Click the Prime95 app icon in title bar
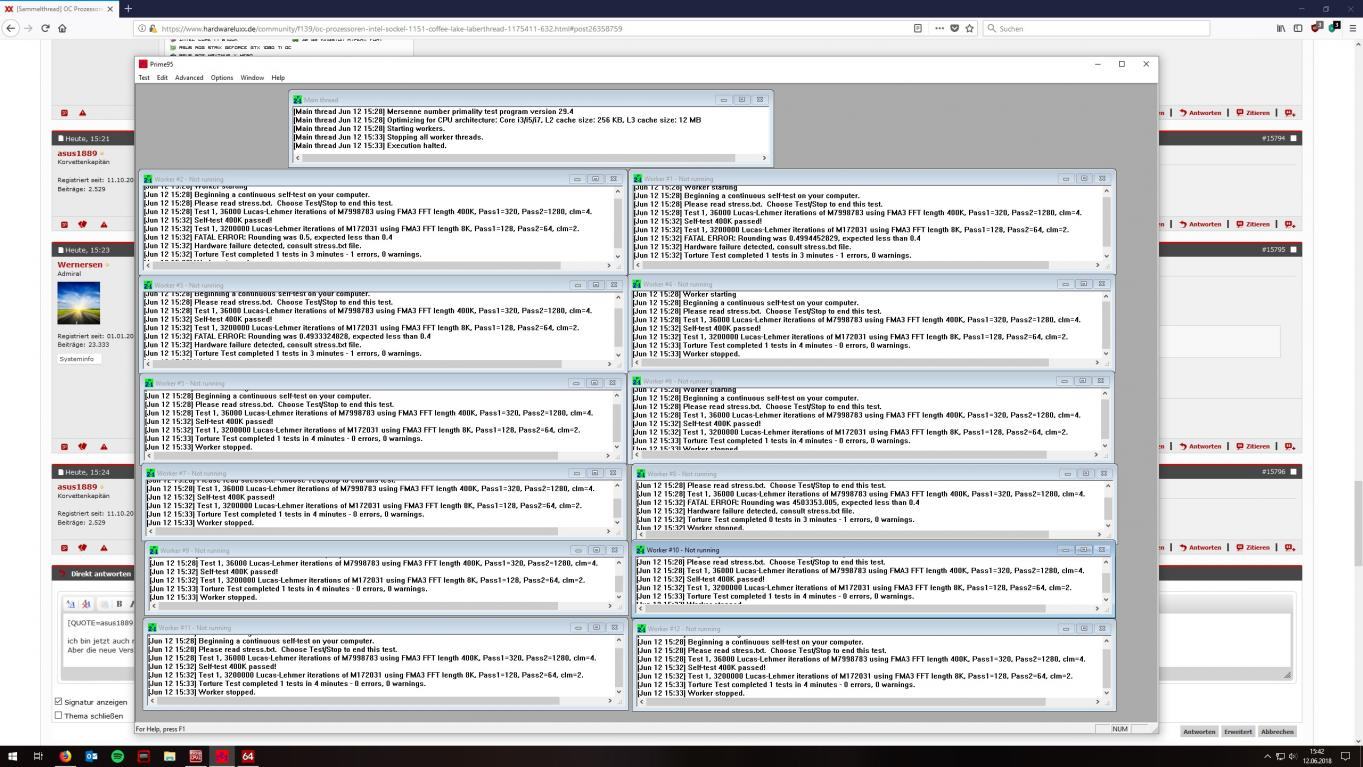 pos(143,64)
